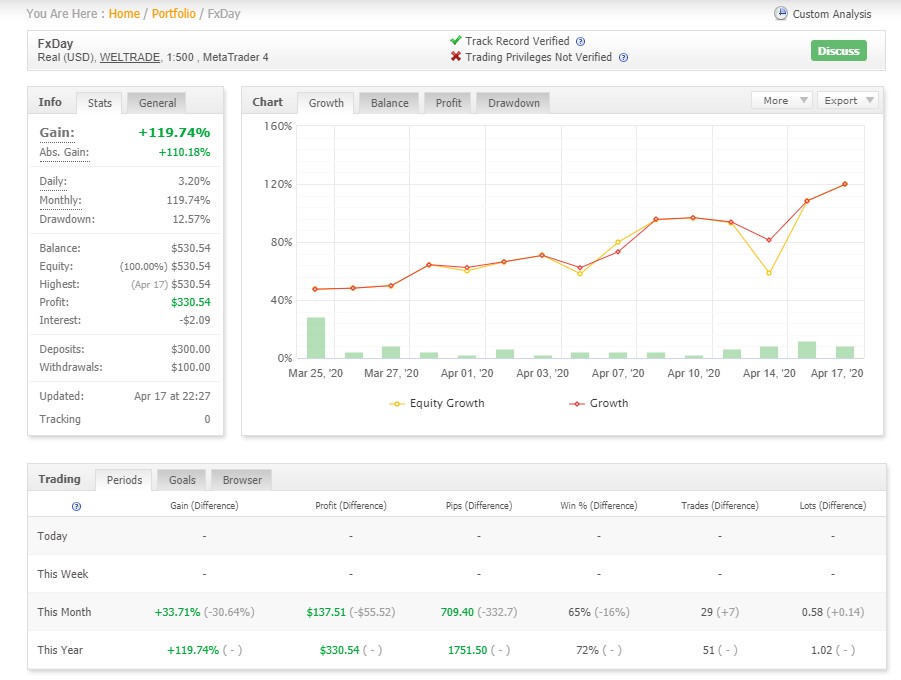This screenshot has height=680, width=901.
Task: Click help icon beside Trading Privileges Not Verified
Action: 623,58
